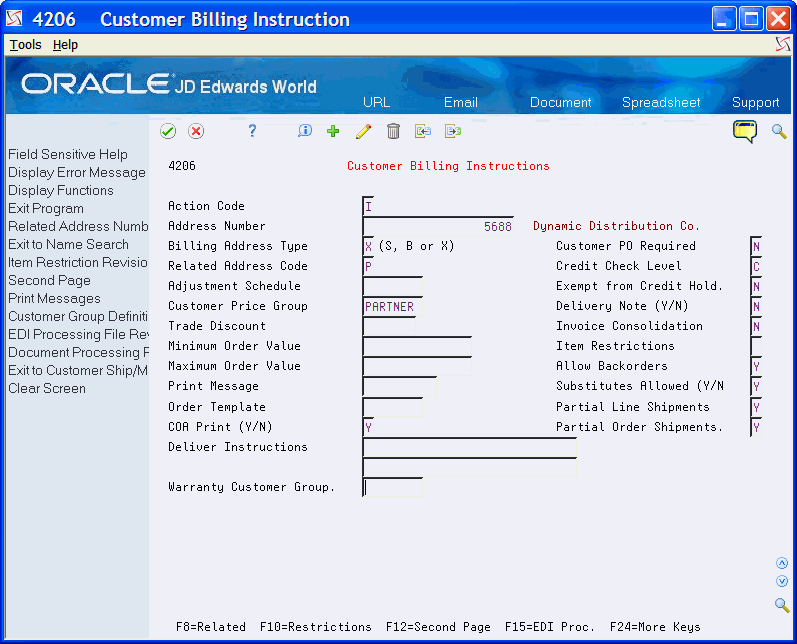The height and width of the screenshot is (644, 797).
Task: Click the Maximum Order Value field
Action: pos(417,366)
